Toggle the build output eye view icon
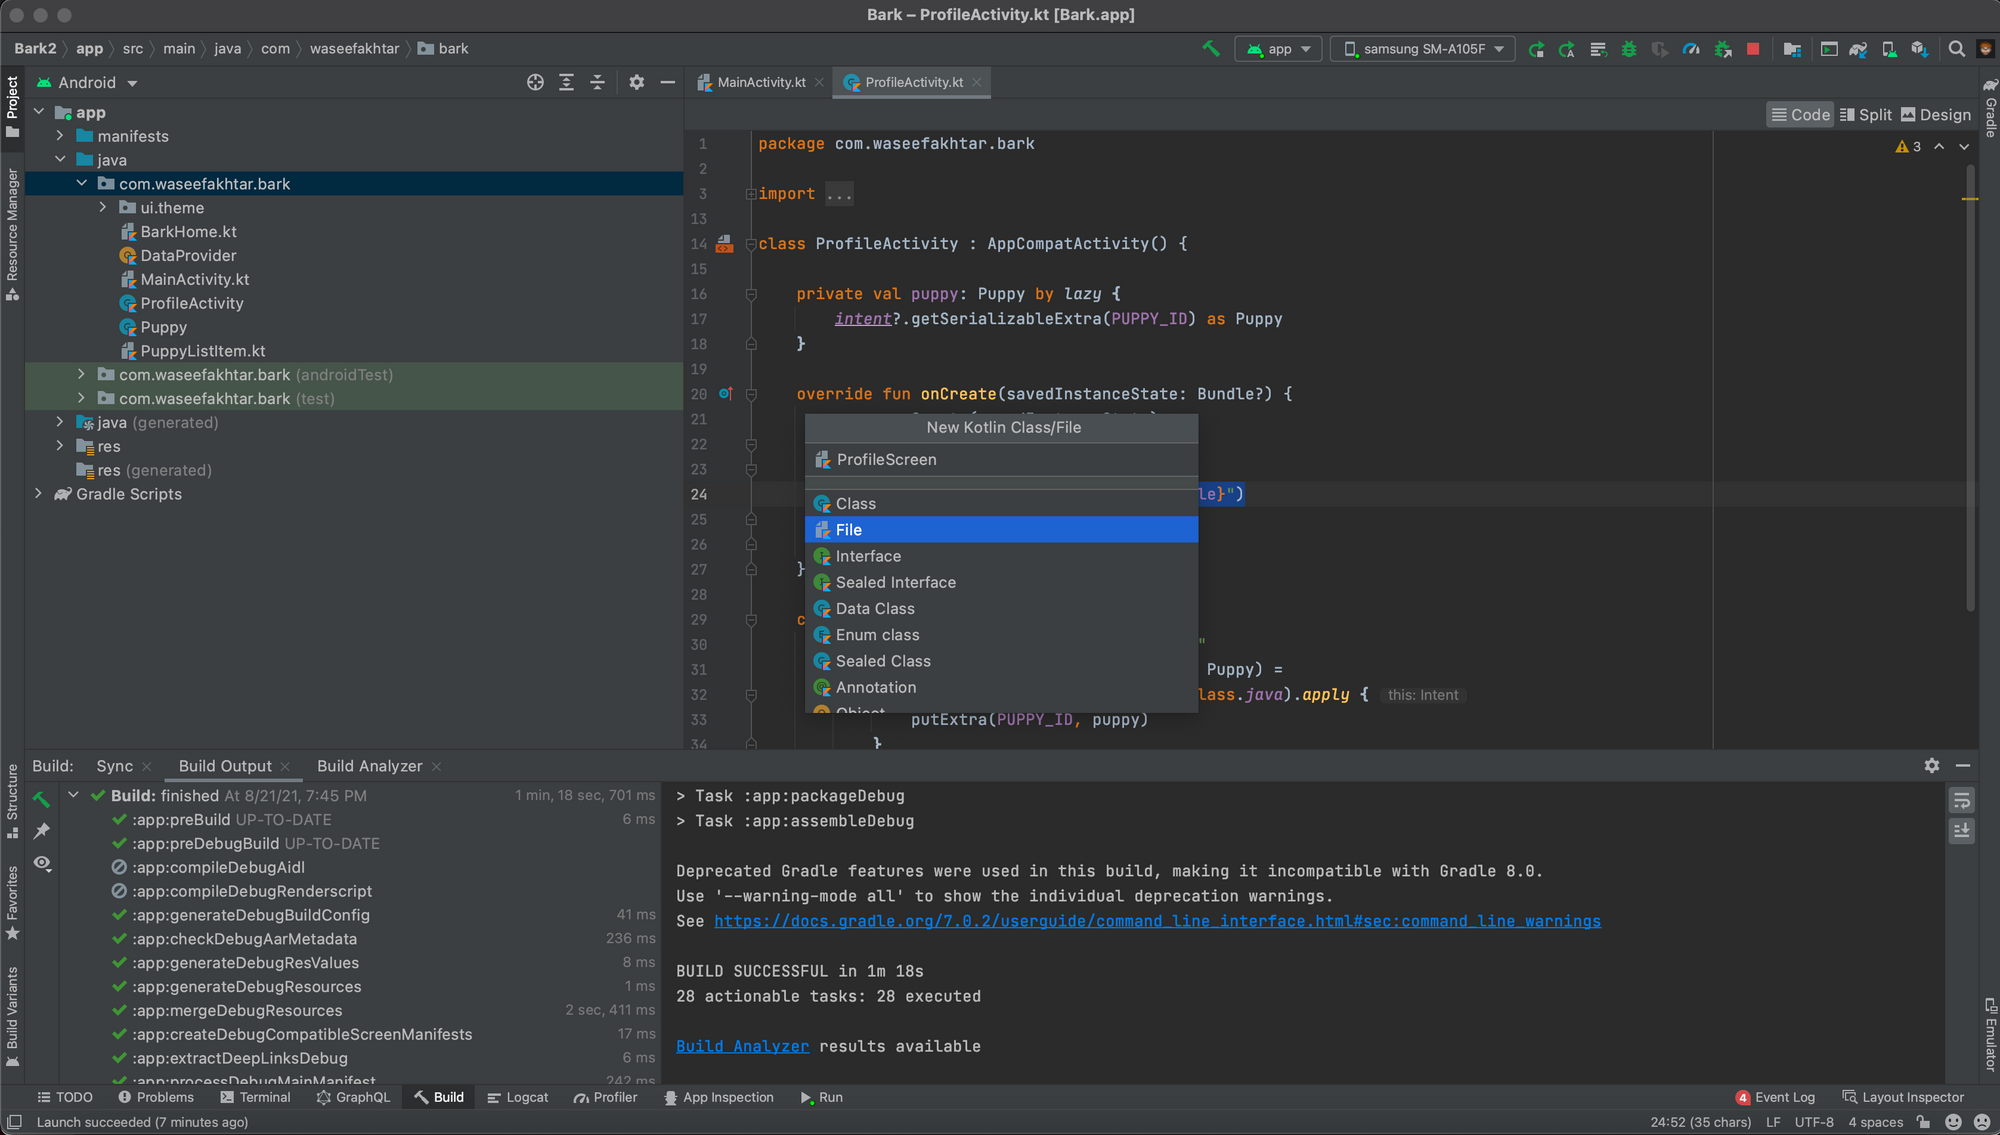The width and height of the screenshot is (2000, 1135). (x=42, y=863)
